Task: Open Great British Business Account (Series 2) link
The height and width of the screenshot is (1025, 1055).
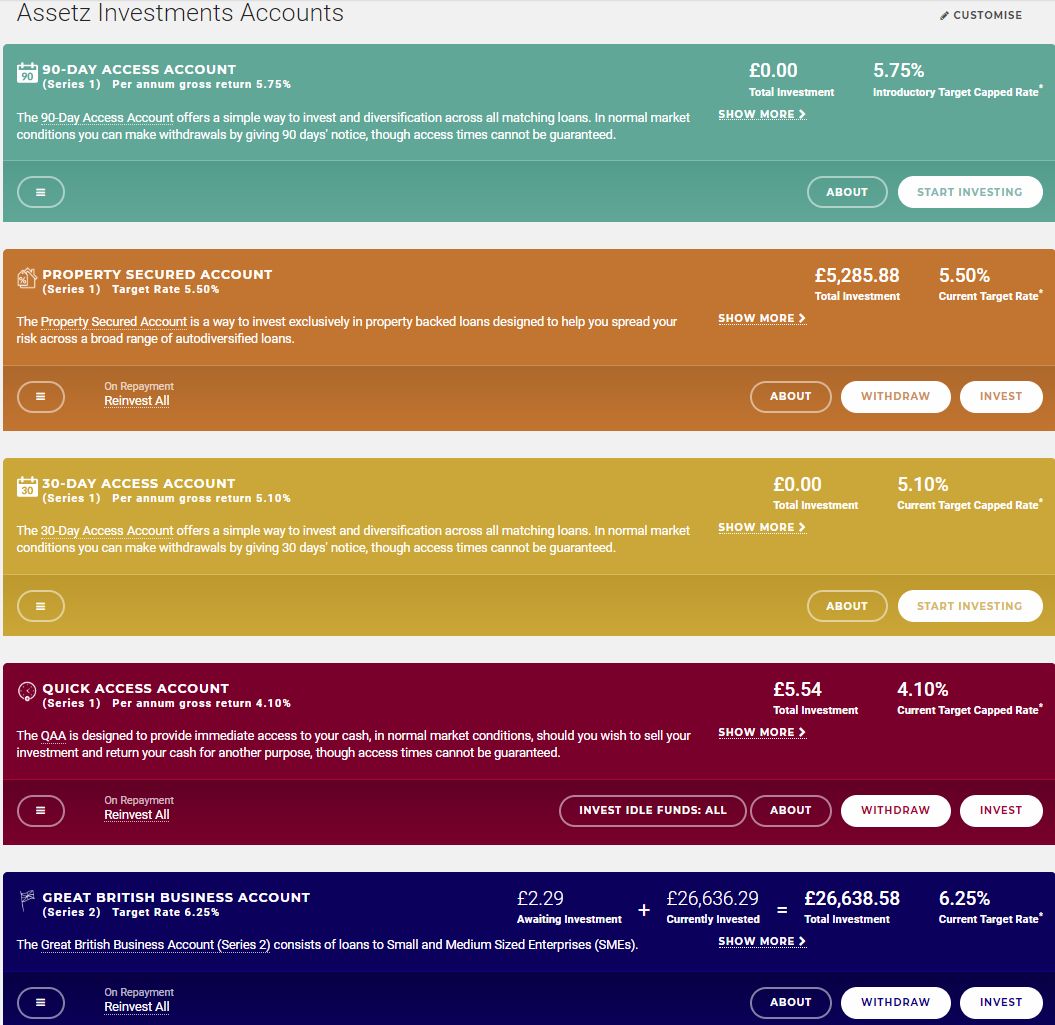Action: point(155,945)
